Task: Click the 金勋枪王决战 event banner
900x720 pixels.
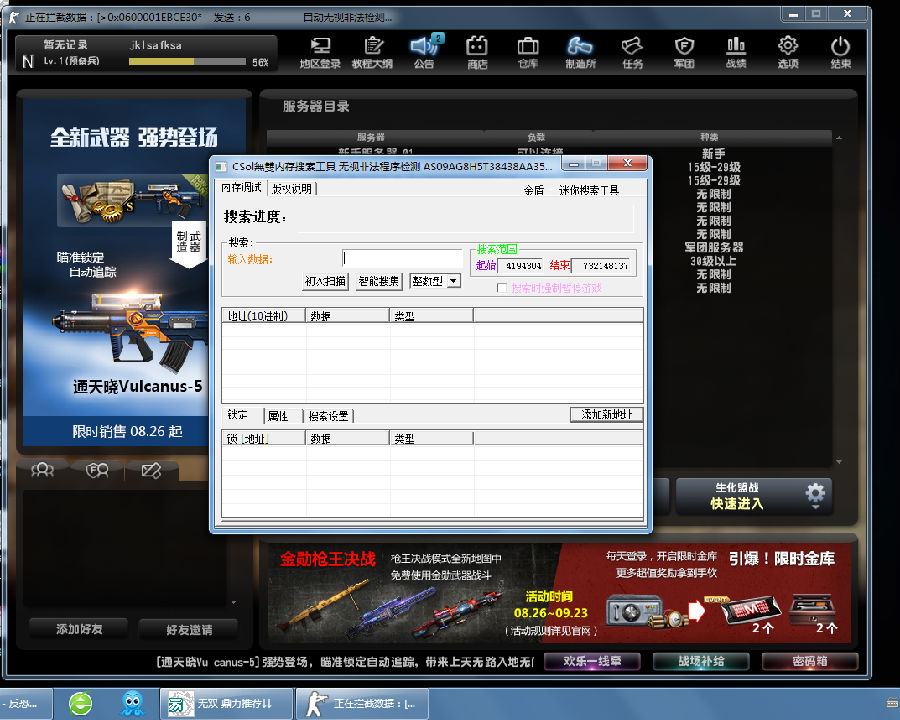Action: point(411,593)
